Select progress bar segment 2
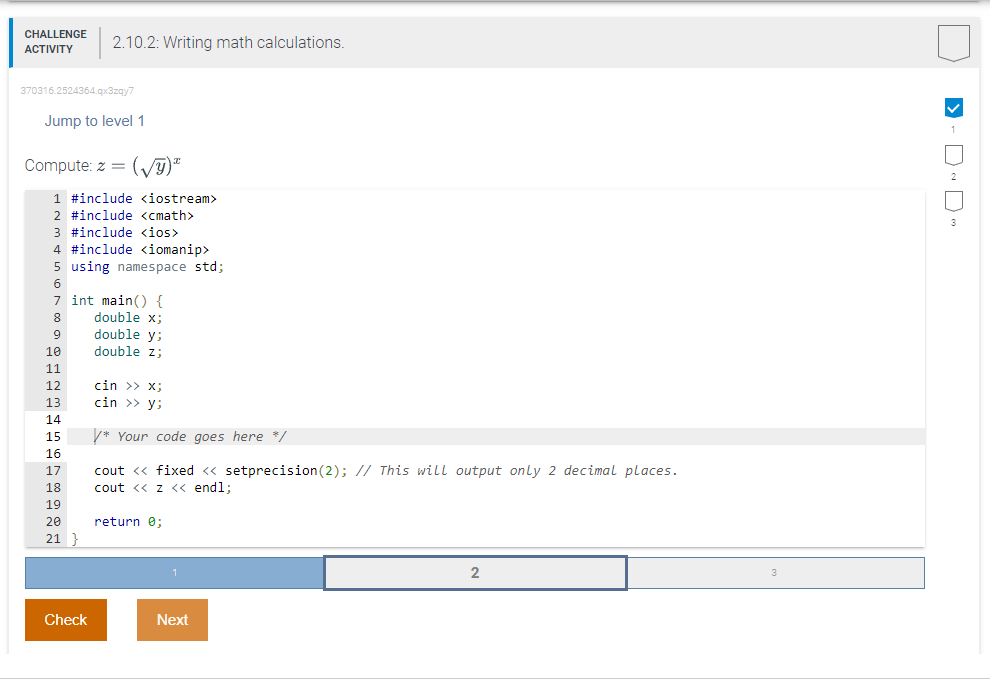 pyautogui.click(x=475, y=572)
